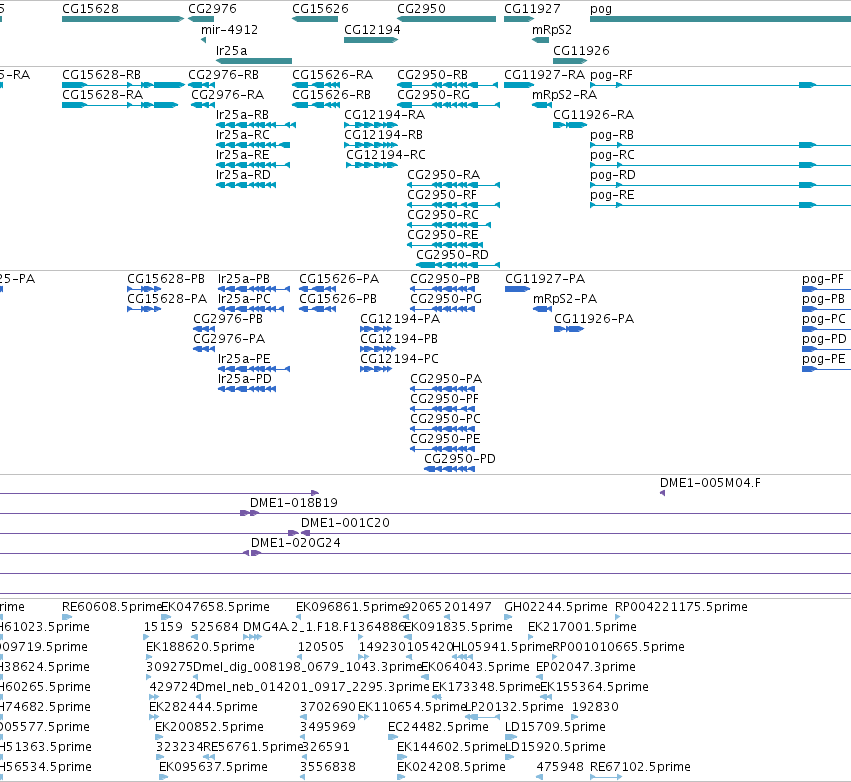Click transcript CG15628-RB
Viewport: 851px width, 782px height.
pos(123,85)
